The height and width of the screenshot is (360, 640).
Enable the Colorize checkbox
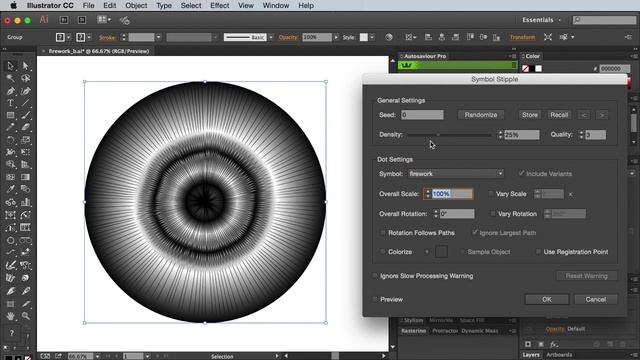383,252
